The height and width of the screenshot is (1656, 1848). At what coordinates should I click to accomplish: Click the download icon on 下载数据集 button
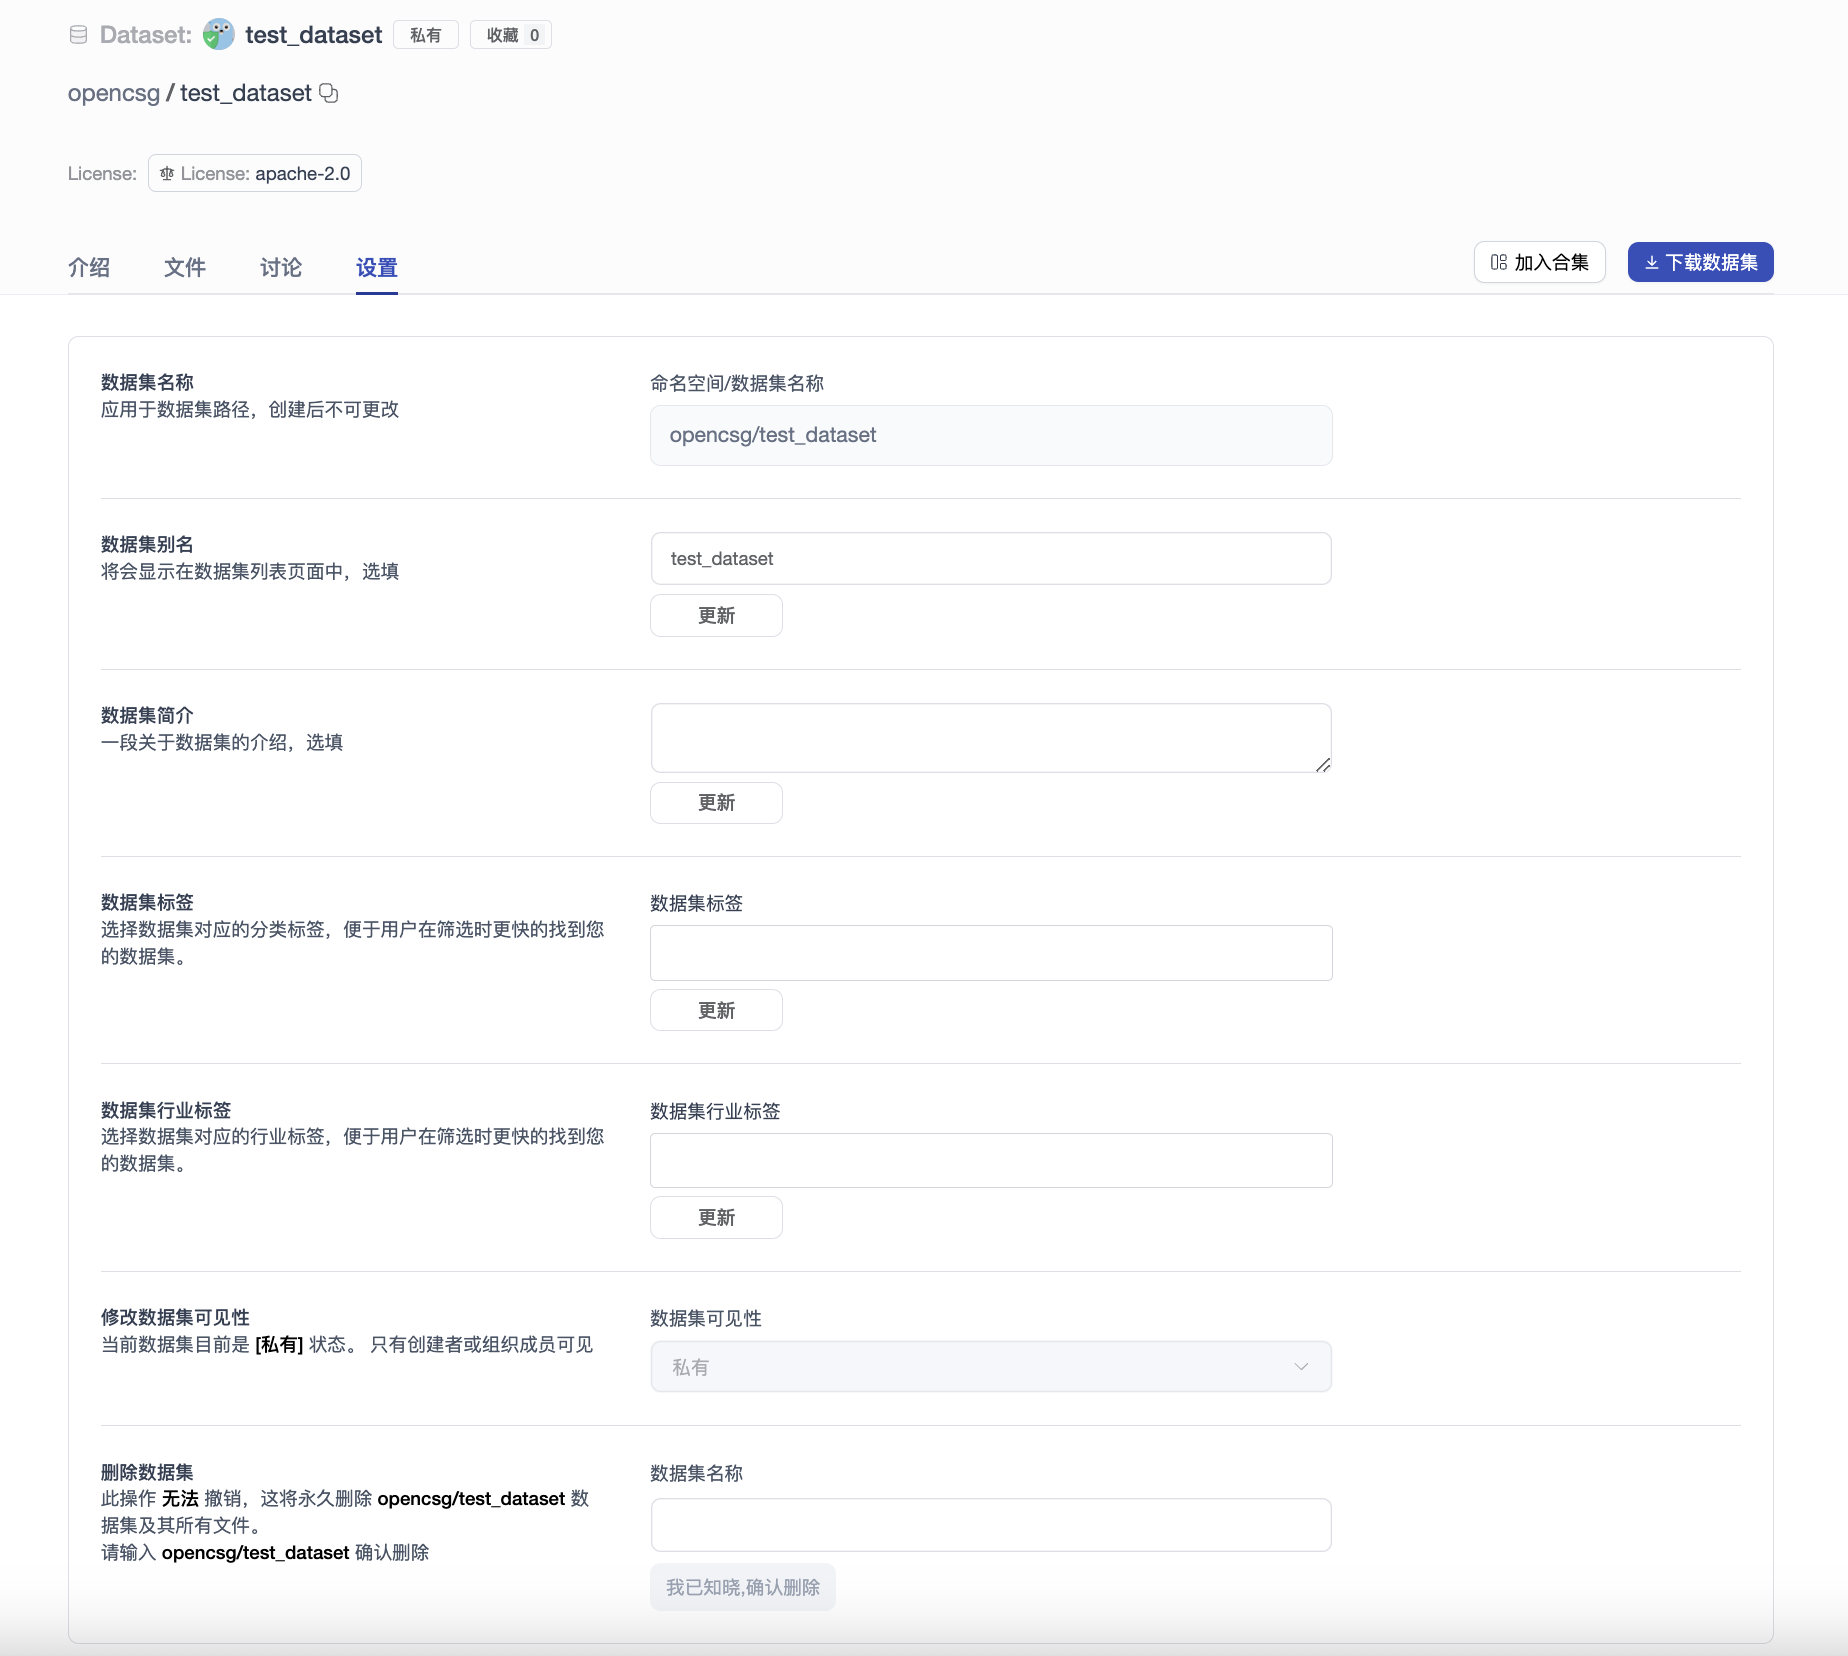1651,262
